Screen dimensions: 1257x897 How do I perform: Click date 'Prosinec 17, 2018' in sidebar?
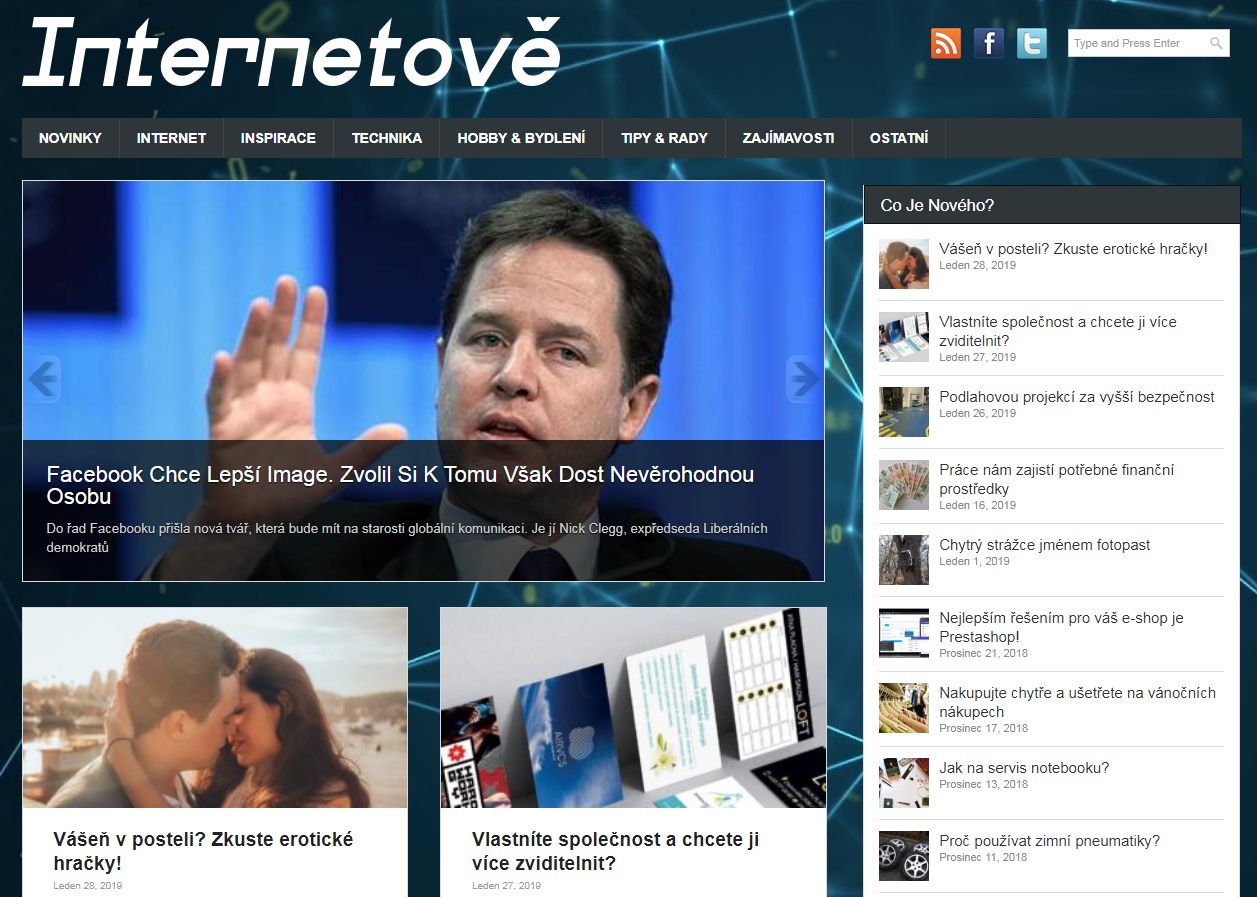(x=983, y=729)
